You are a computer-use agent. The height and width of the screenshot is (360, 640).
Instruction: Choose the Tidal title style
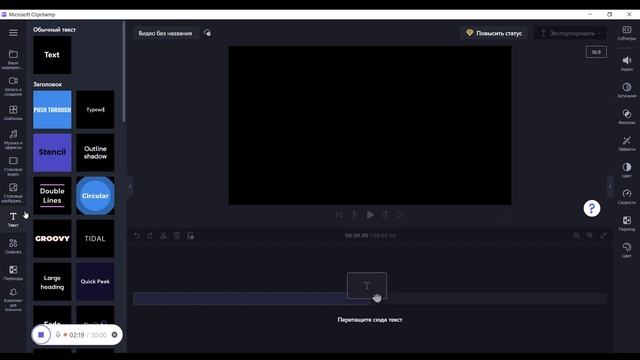pos(95,238)
